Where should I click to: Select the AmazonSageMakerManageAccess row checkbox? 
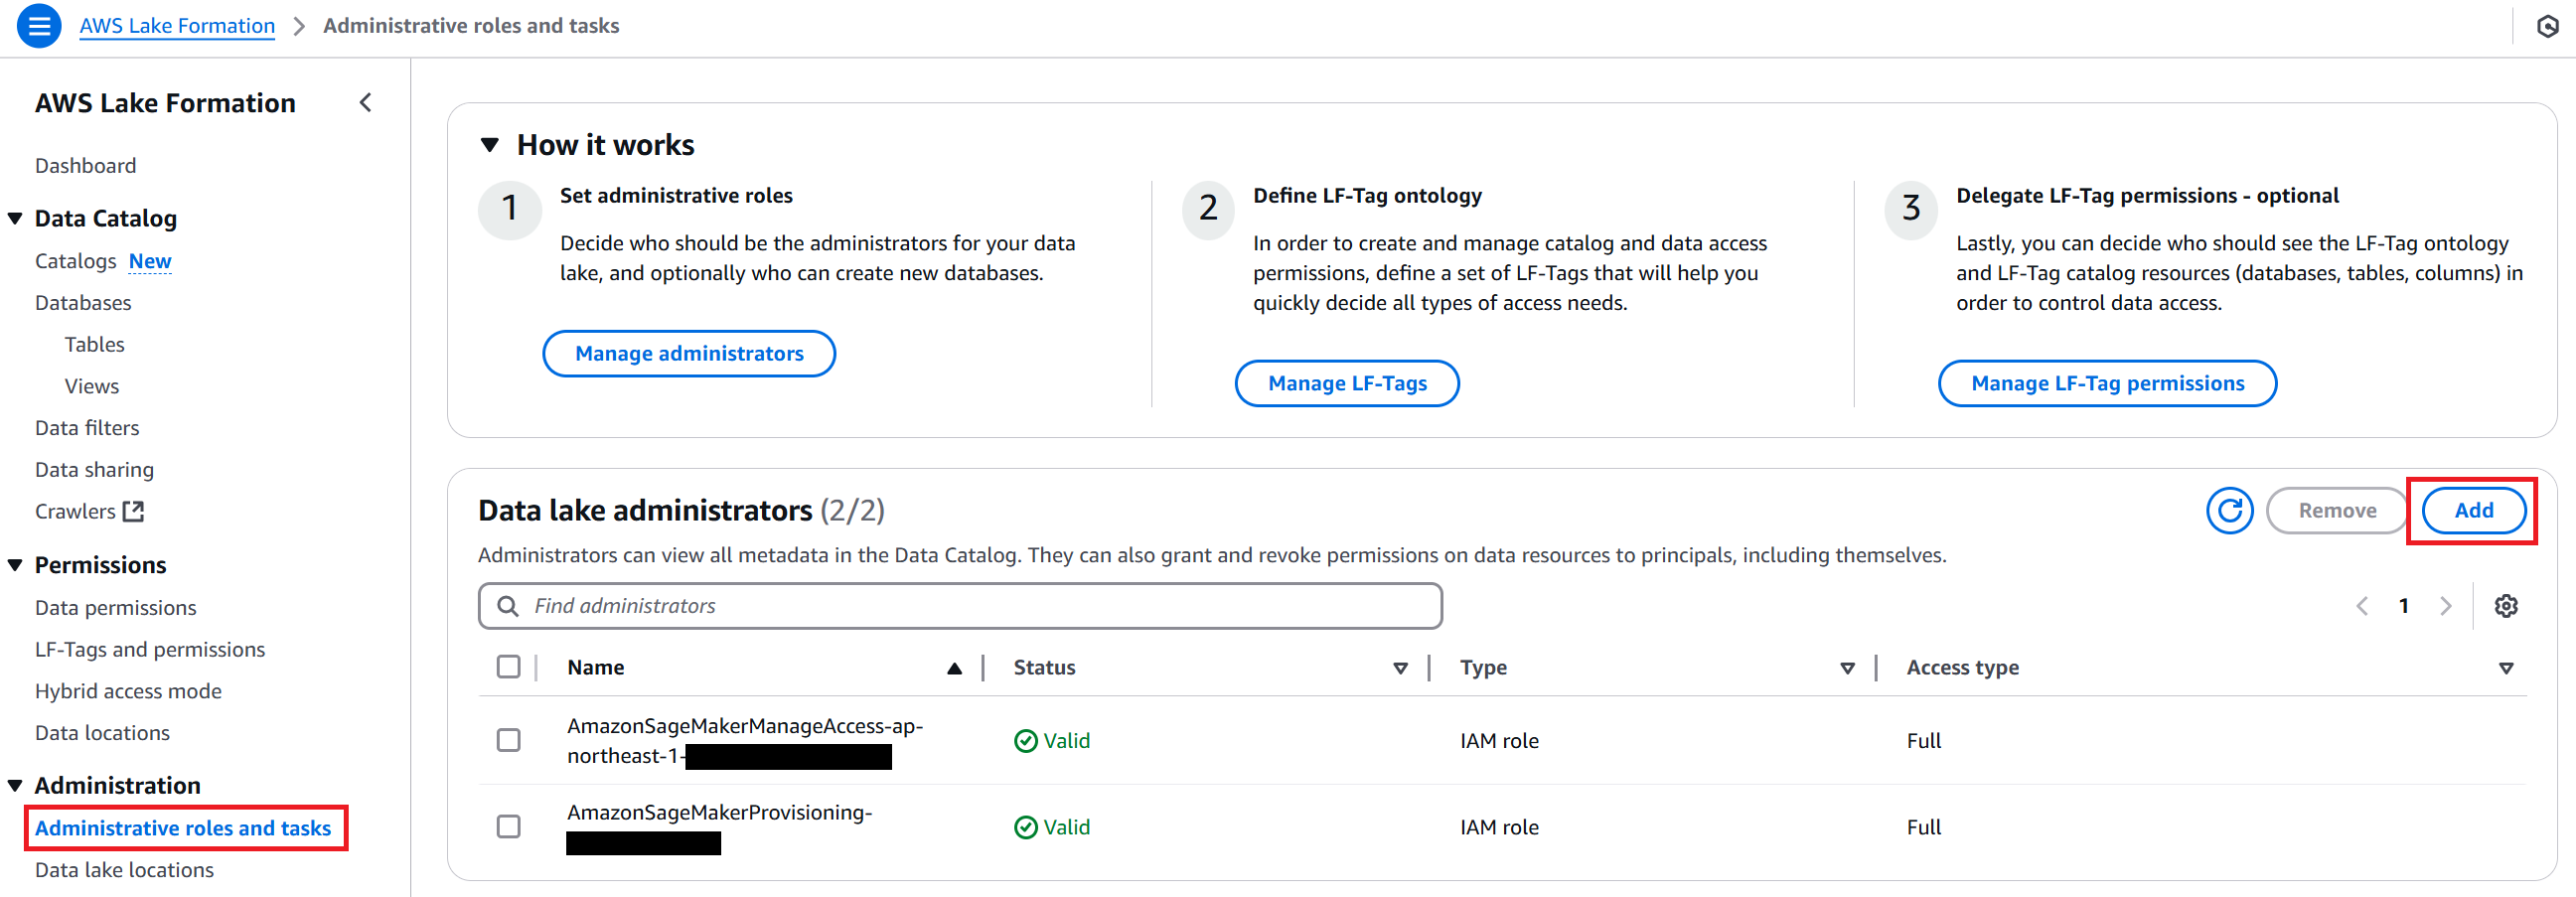point(509,740)
